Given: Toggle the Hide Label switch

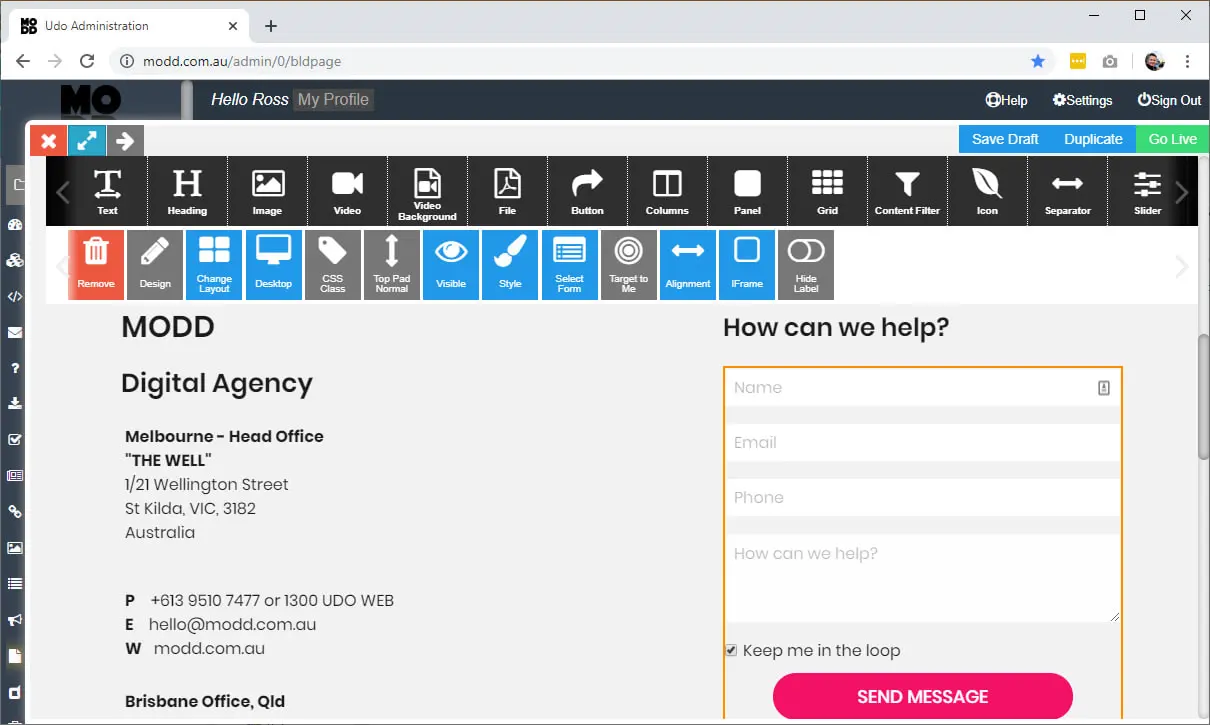Looking at the screenshot, I should coord(806,264).
